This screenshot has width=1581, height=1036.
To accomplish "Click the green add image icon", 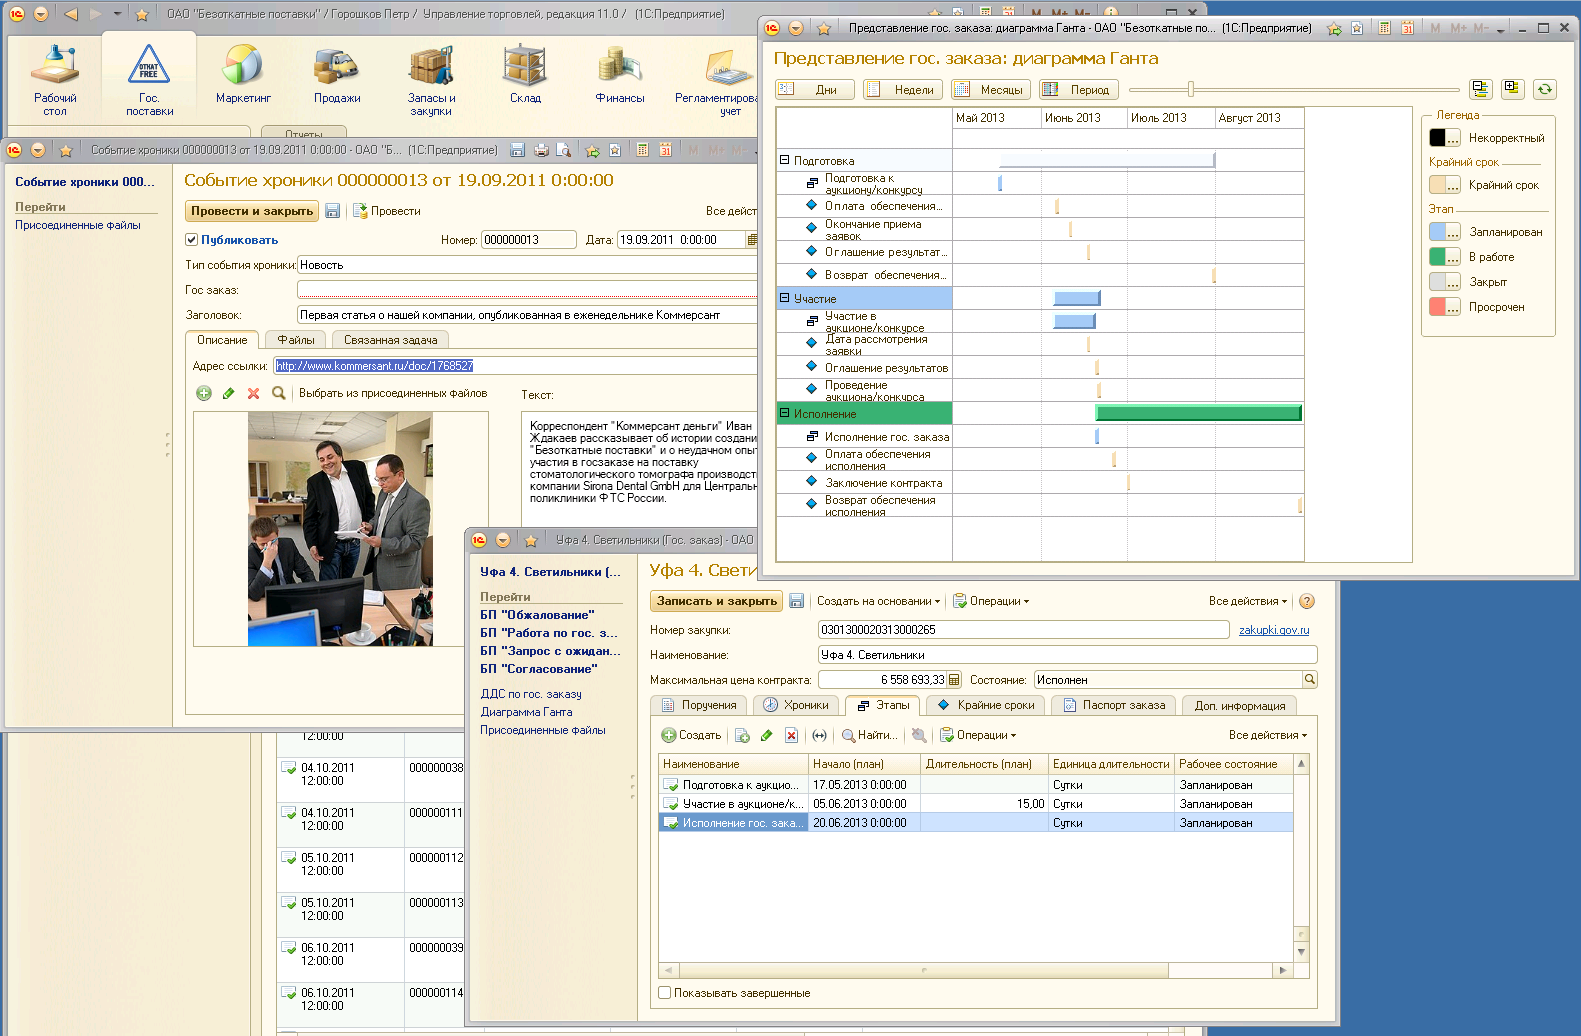I will [x=204, y=393].
